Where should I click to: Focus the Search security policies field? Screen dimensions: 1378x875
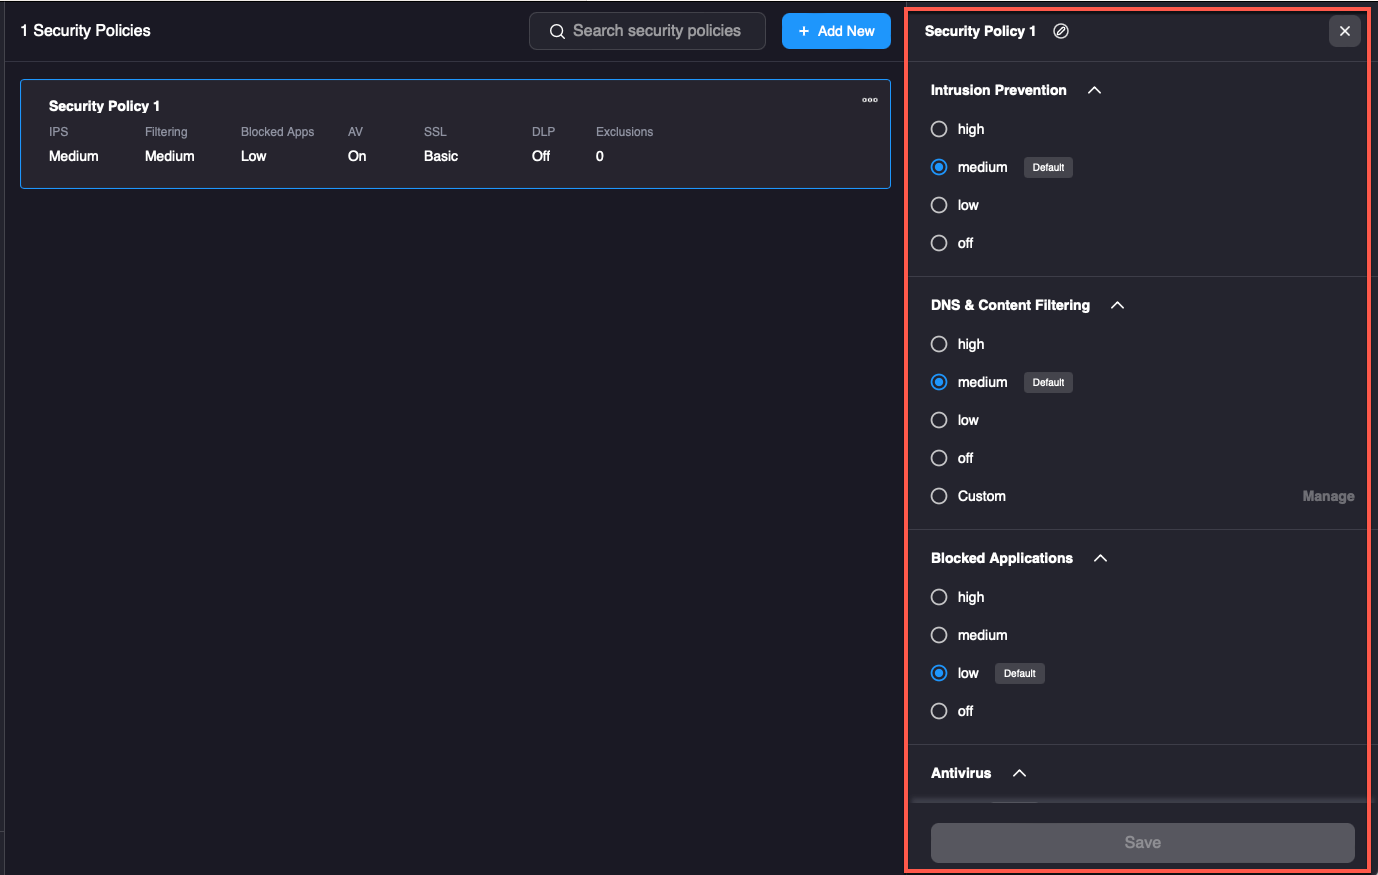(x=647, y=31)
